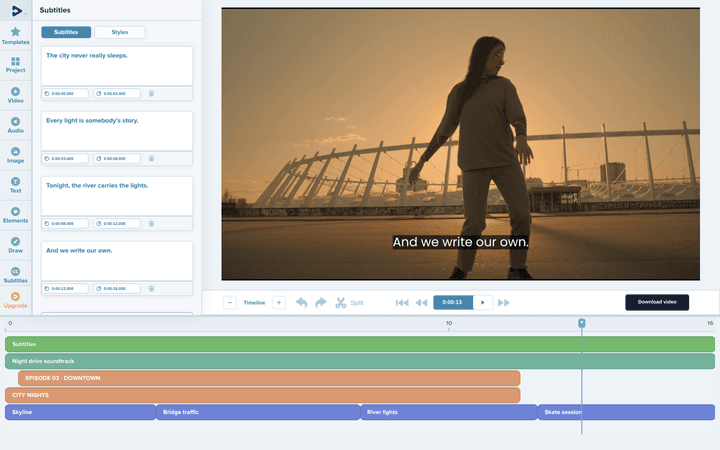Screen dimensions: 720x450
Task: Zoom in the timeline with plus button
Action: (x=279, y=303)
